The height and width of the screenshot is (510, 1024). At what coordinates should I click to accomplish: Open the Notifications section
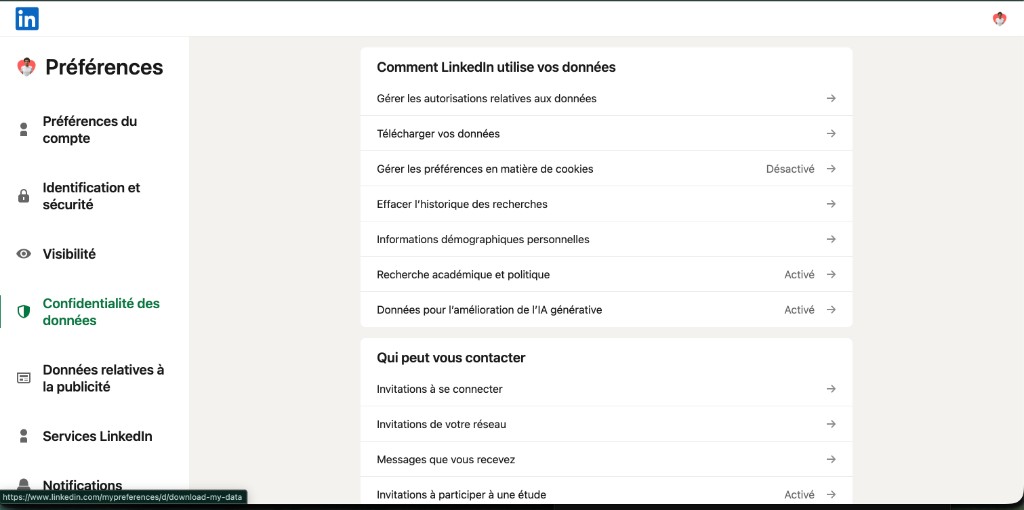tap(82, 485)
